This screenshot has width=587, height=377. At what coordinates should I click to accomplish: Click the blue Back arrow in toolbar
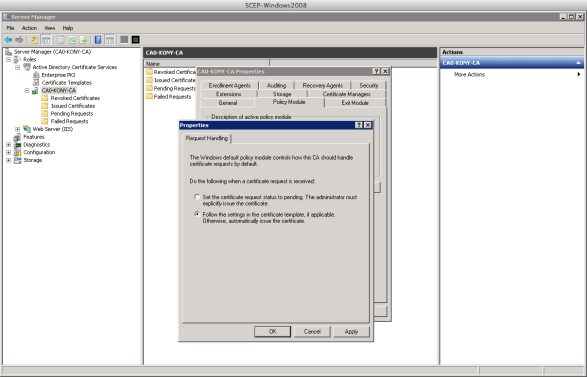coord(8,40)
